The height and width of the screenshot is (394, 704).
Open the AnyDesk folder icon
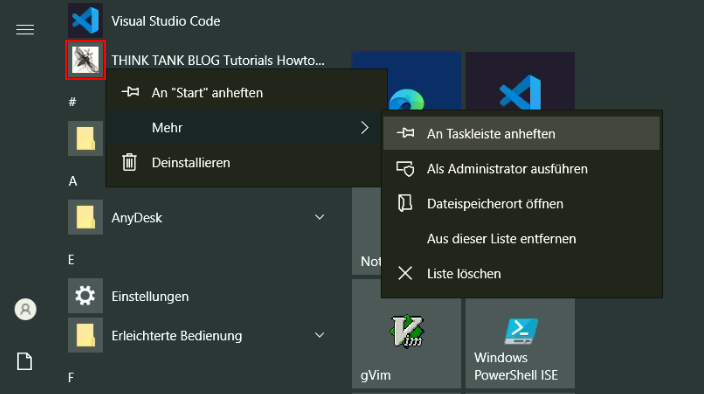pos(85,217)
